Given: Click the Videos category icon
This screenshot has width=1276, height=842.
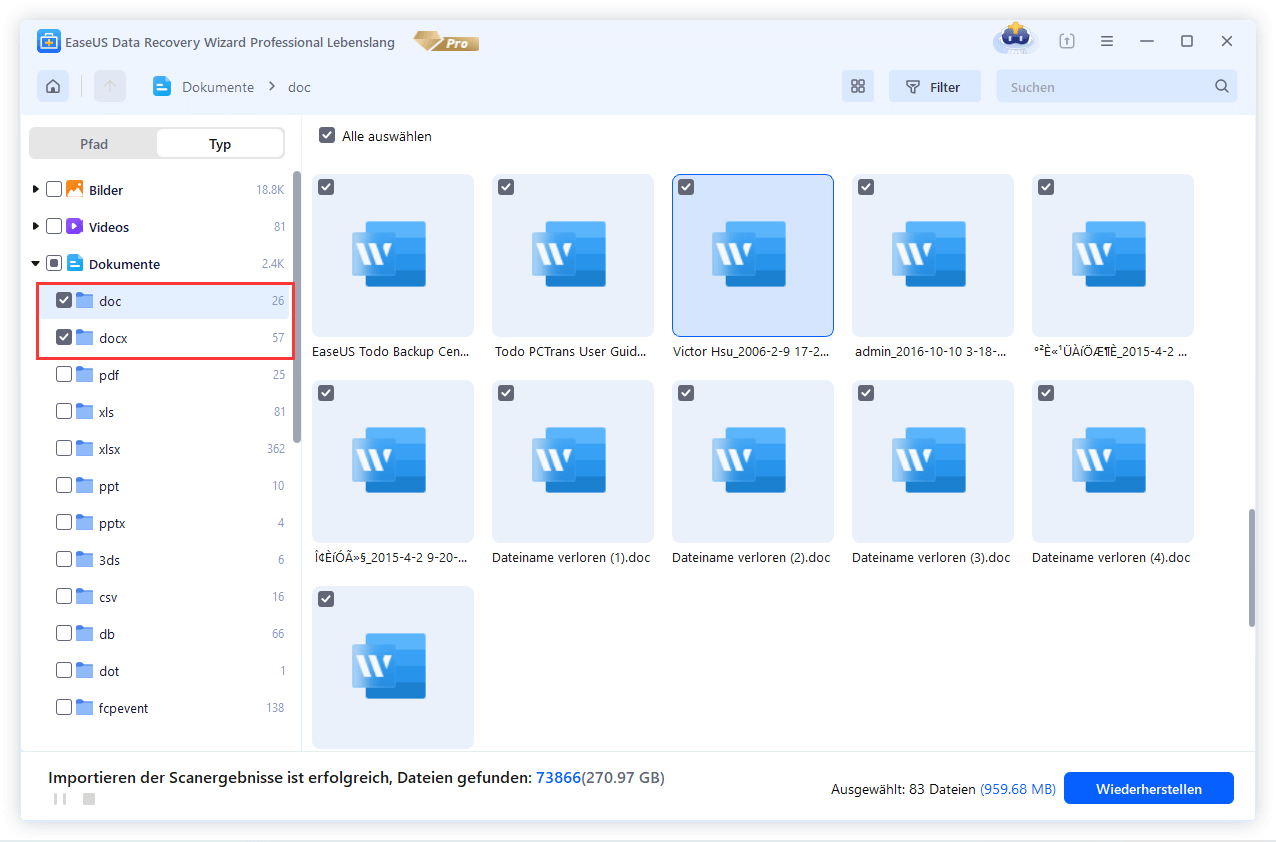Looking at the screenshot, I should [x=74, y=227].
